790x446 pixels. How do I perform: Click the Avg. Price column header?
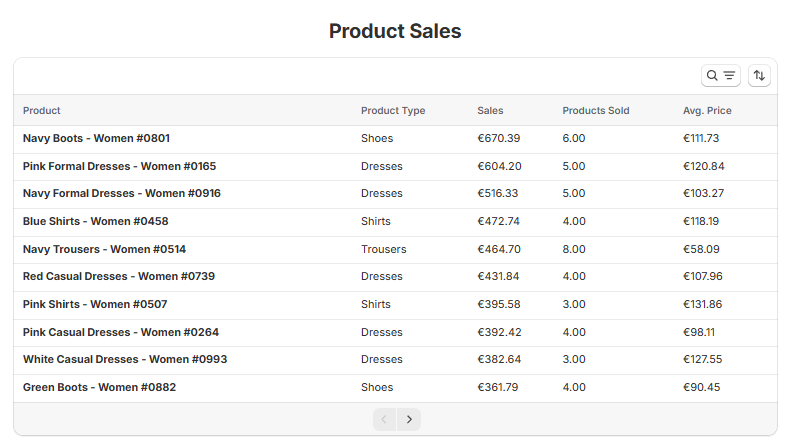pyautogui.click(x=707, y=110)
